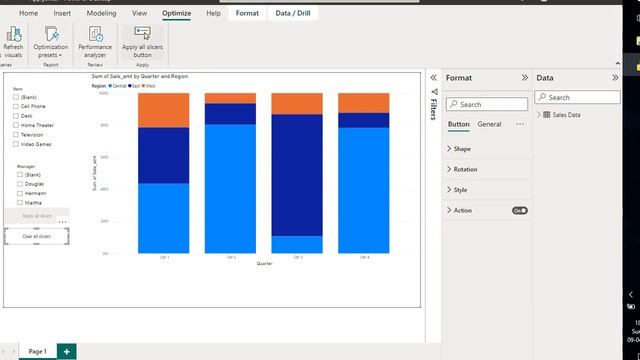Expand the Sales Data table
Screen dimensions: 640x360
pyautogui.click(x=539, y=115)
